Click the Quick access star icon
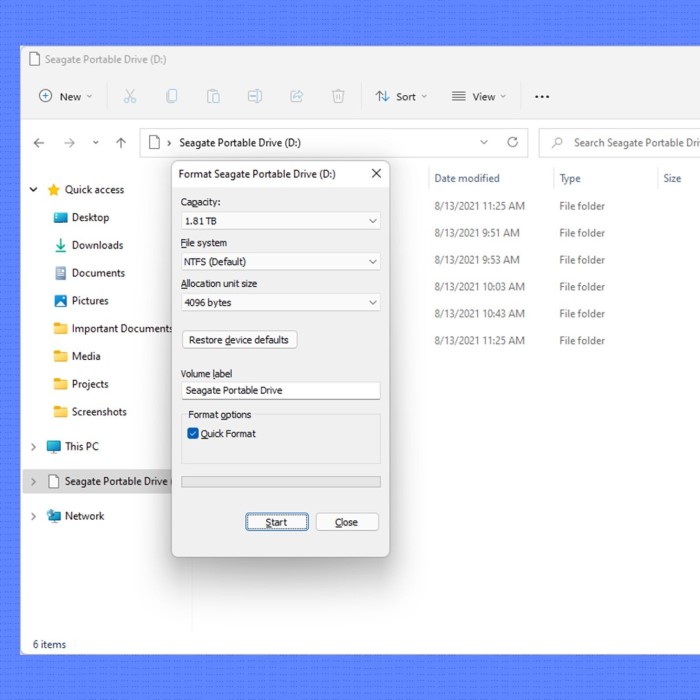700x700 pixels. pos(54,190)
